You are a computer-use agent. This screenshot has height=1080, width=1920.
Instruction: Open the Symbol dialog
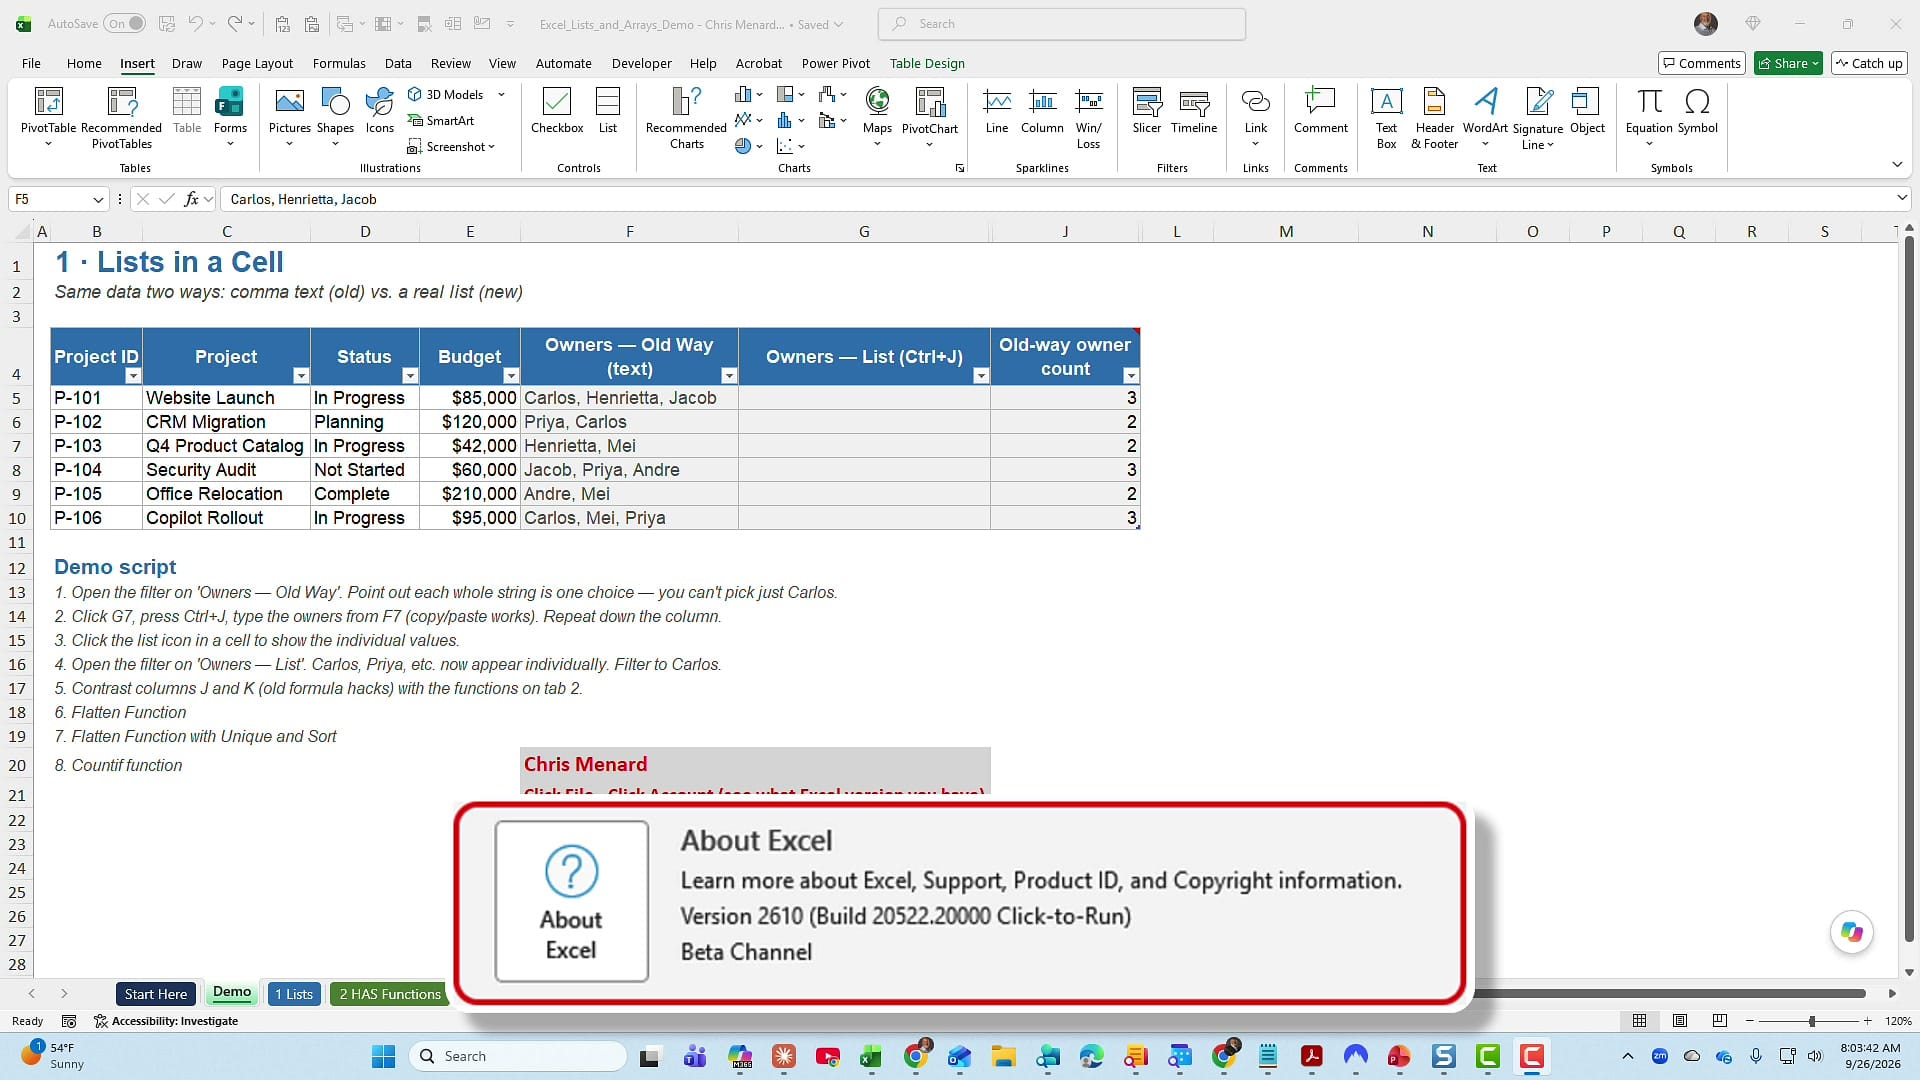coord(1698,110)
